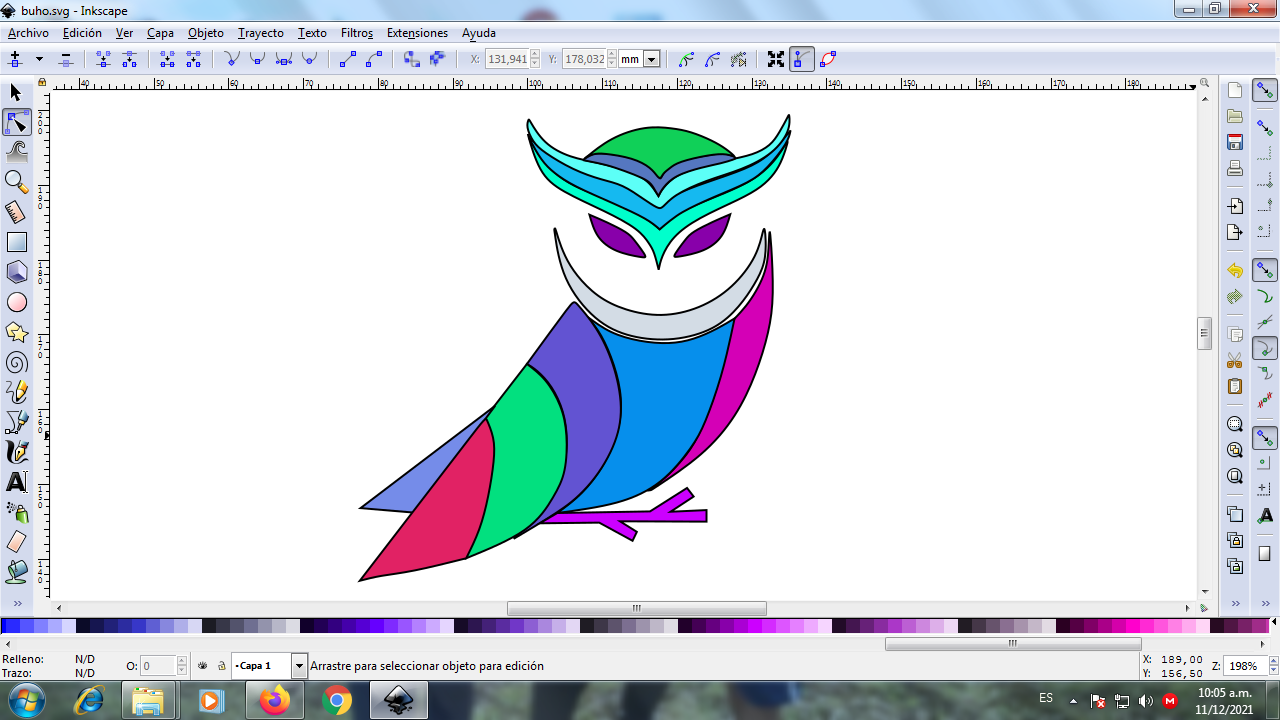
Task: Toggle layer visibility eye icon
Action: tap(203, 665)
